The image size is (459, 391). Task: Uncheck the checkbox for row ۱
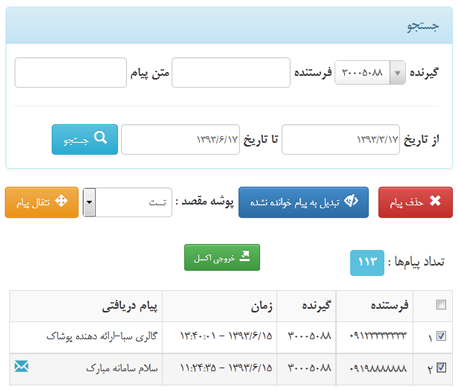tap(441, 336)
